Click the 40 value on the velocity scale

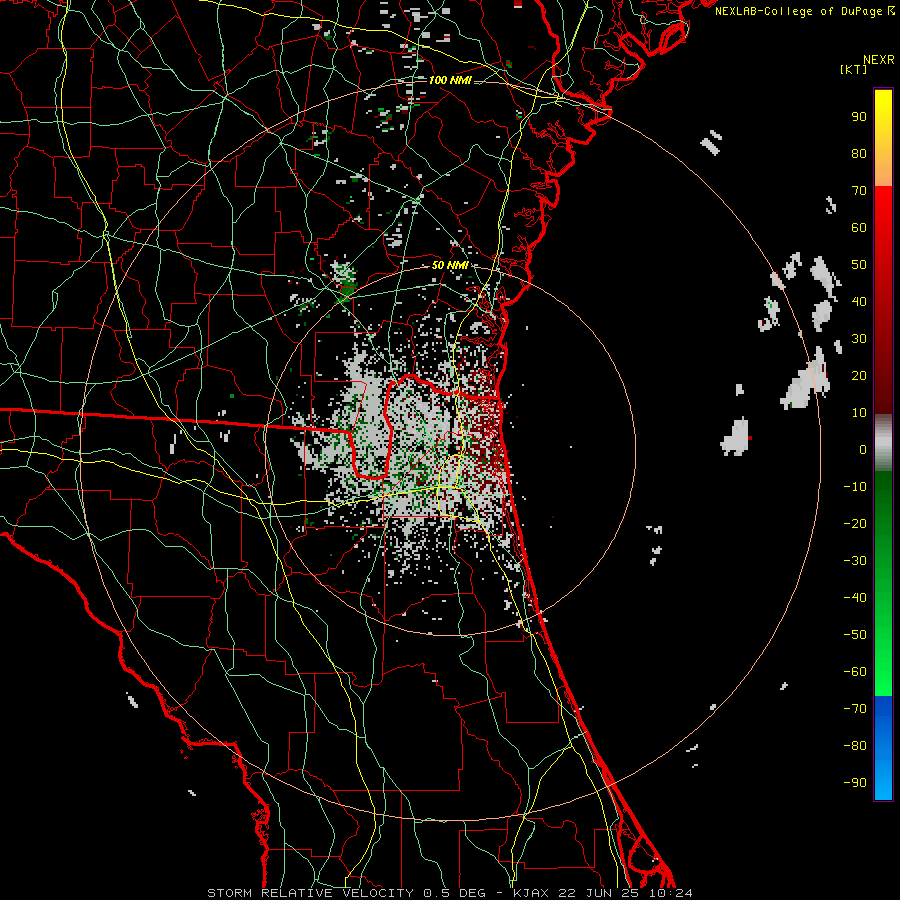click(859, 302)
